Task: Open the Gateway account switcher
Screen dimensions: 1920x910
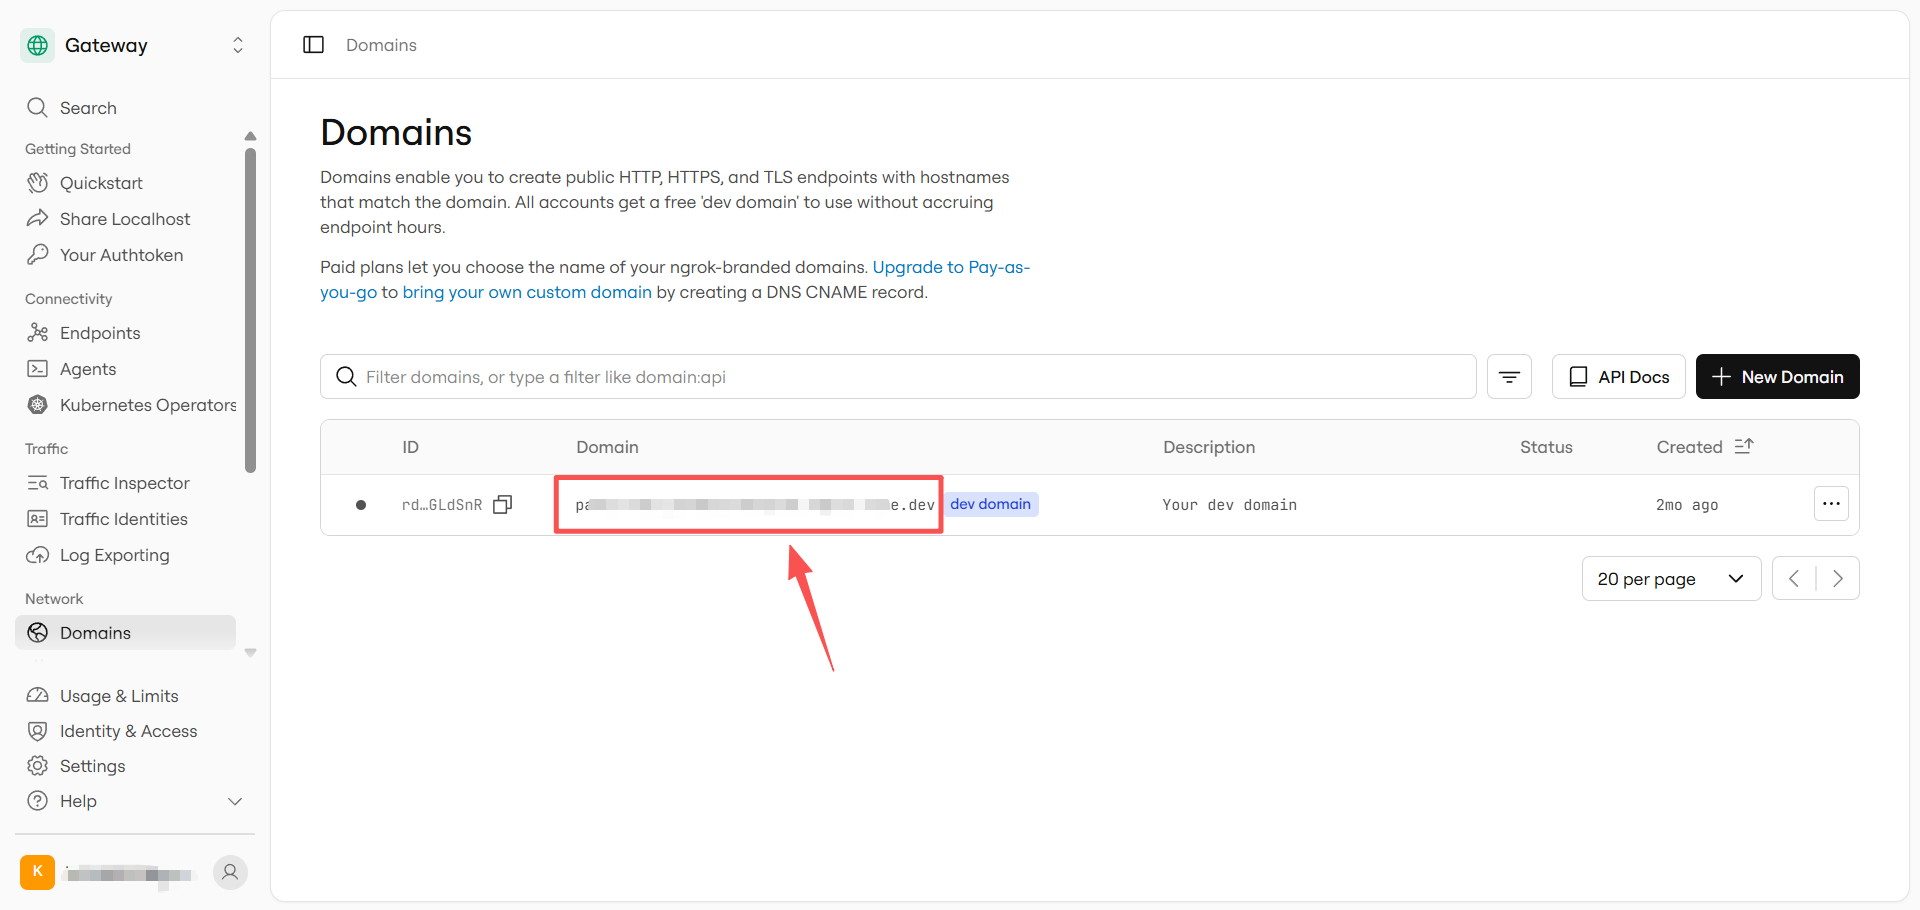Action: coord(238,45)
